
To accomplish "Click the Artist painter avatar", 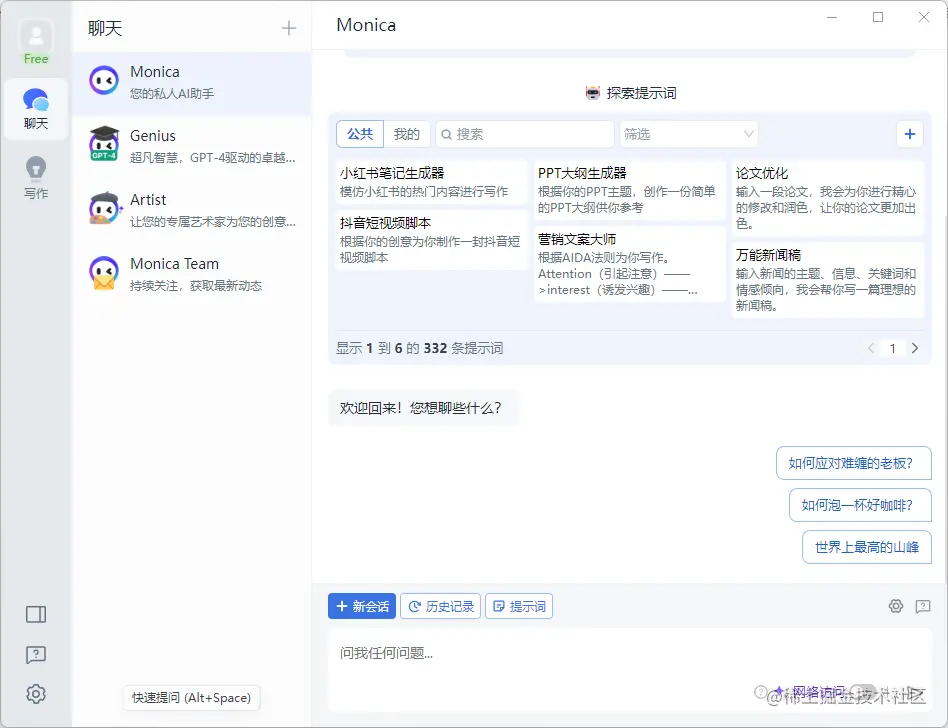I will 104,209.
